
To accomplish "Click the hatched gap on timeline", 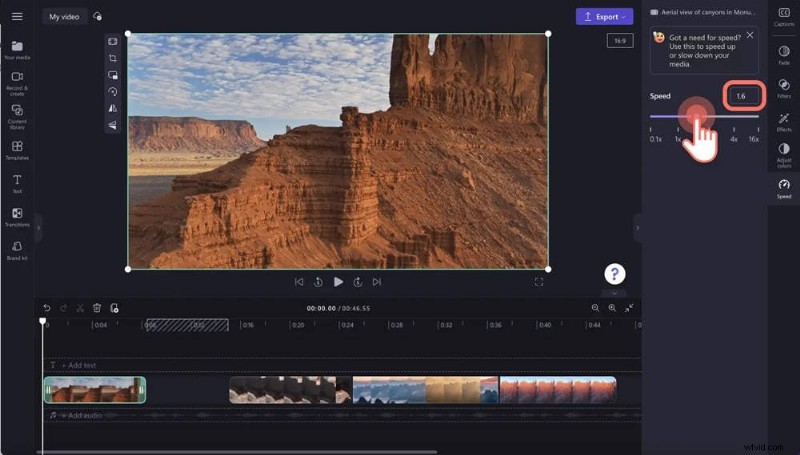I will coord(187,325).
